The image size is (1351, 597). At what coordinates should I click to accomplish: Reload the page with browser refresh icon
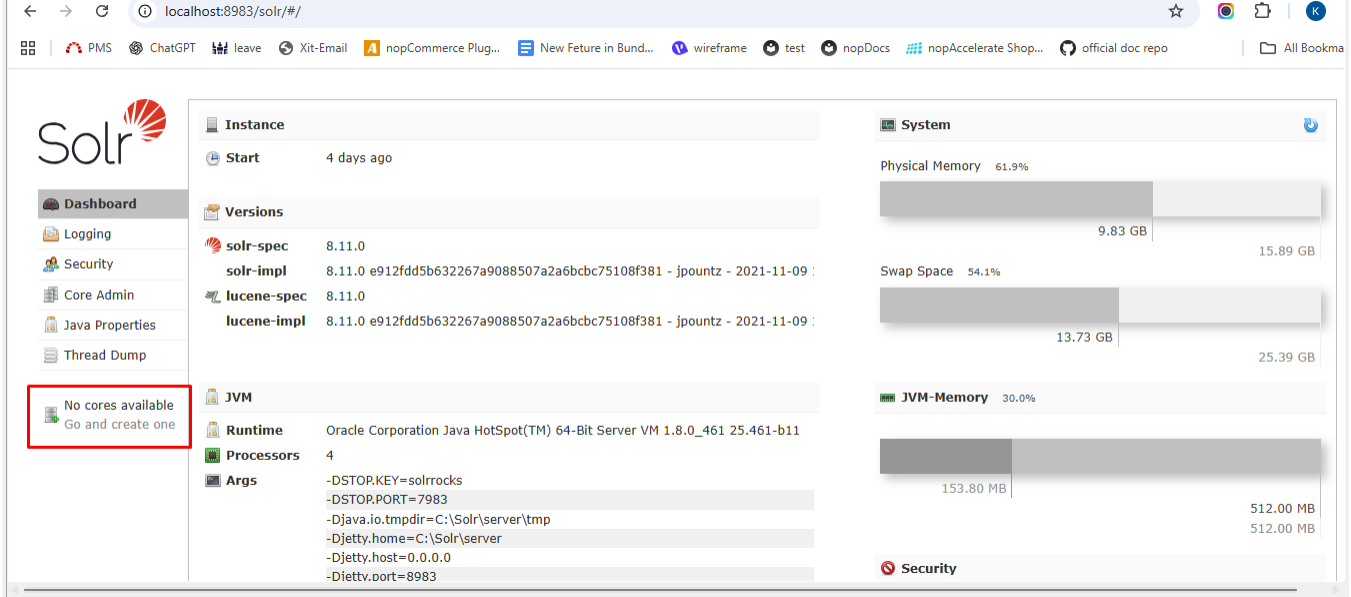click(x=102, y=11)
